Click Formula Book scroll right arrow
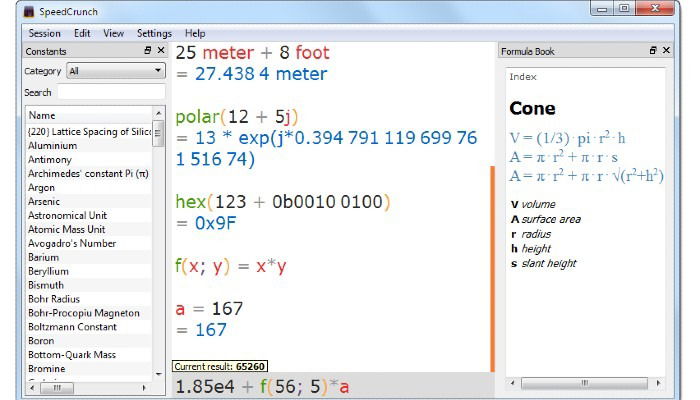Screen dimensions: 700x400 (658, 383)
